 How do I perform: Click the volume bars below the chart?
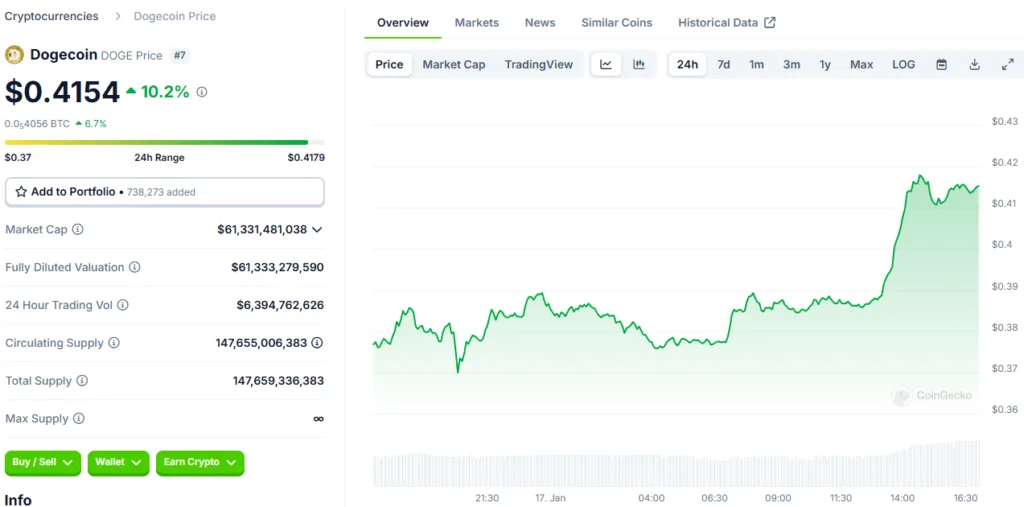pyautogui.click(x=676, y=465)
